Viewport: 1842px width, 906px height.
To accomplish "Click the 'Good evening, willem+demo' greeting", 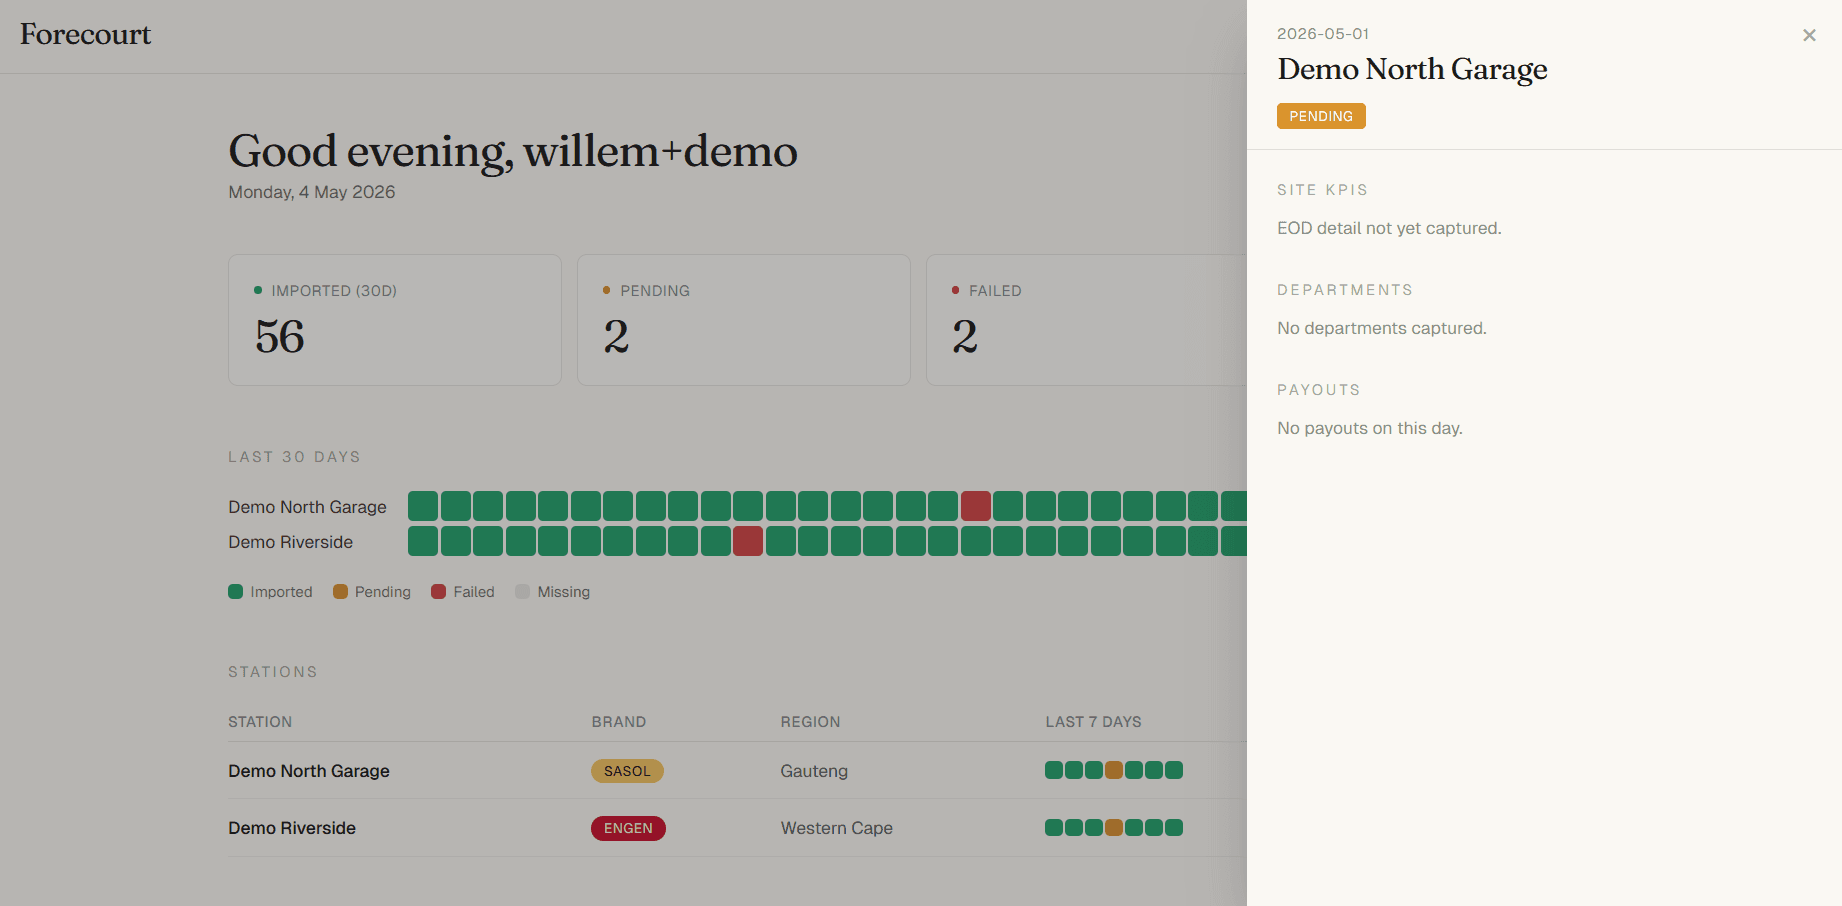I will coord(513,152).
